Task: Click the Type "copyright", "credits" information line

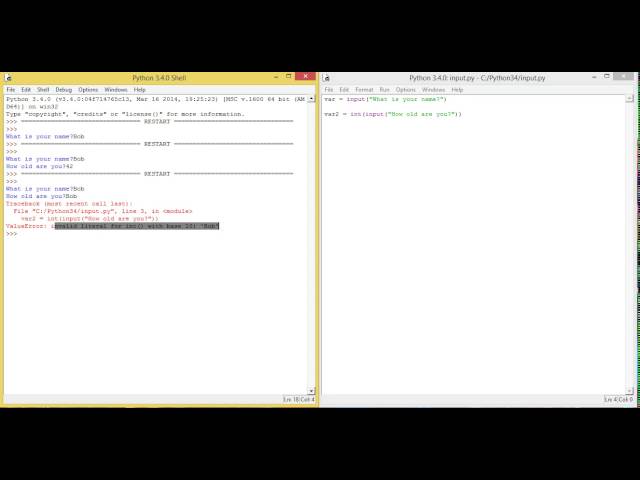Action: pos(125,114)
